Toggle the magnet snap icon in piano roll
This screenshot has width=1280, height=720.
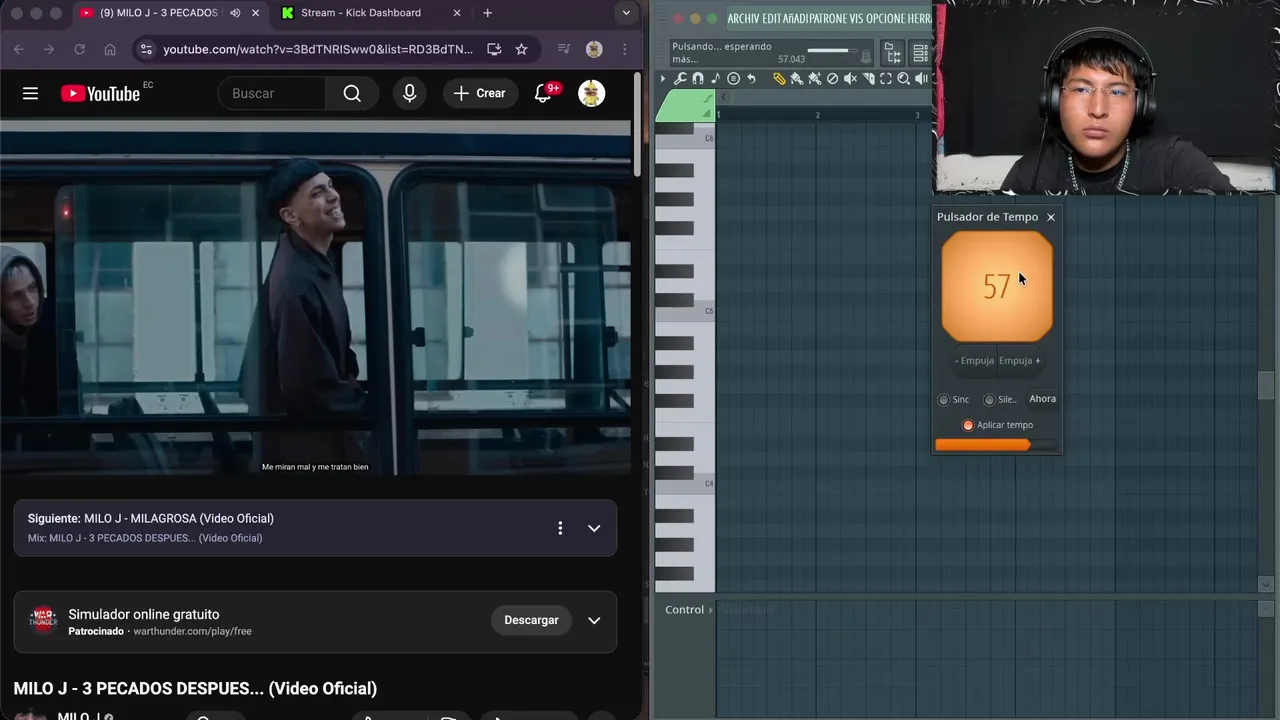pyautogui.click(x=698, y=78)
